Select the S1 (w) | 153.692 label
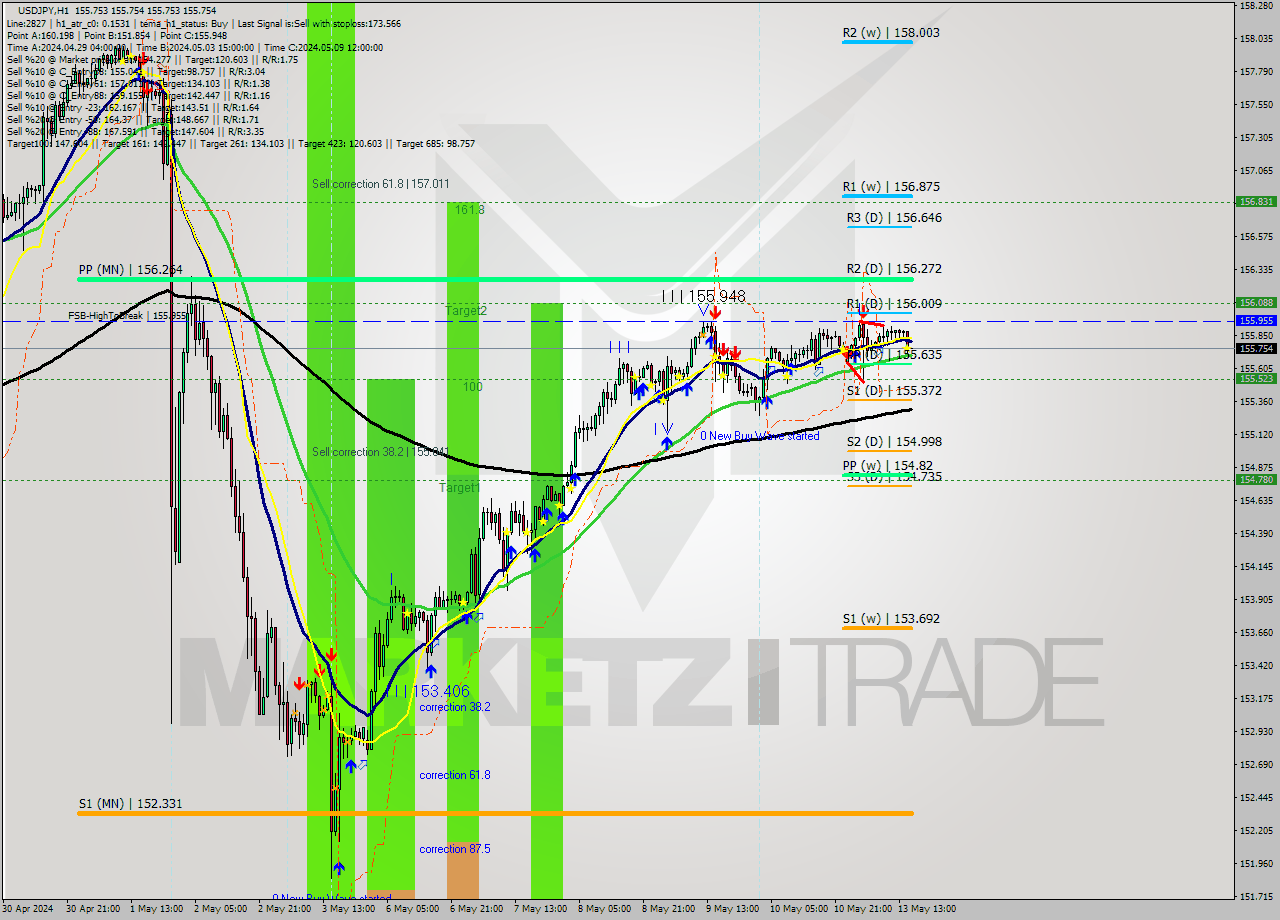The image size is (1280, 920). tap(890, 619)
